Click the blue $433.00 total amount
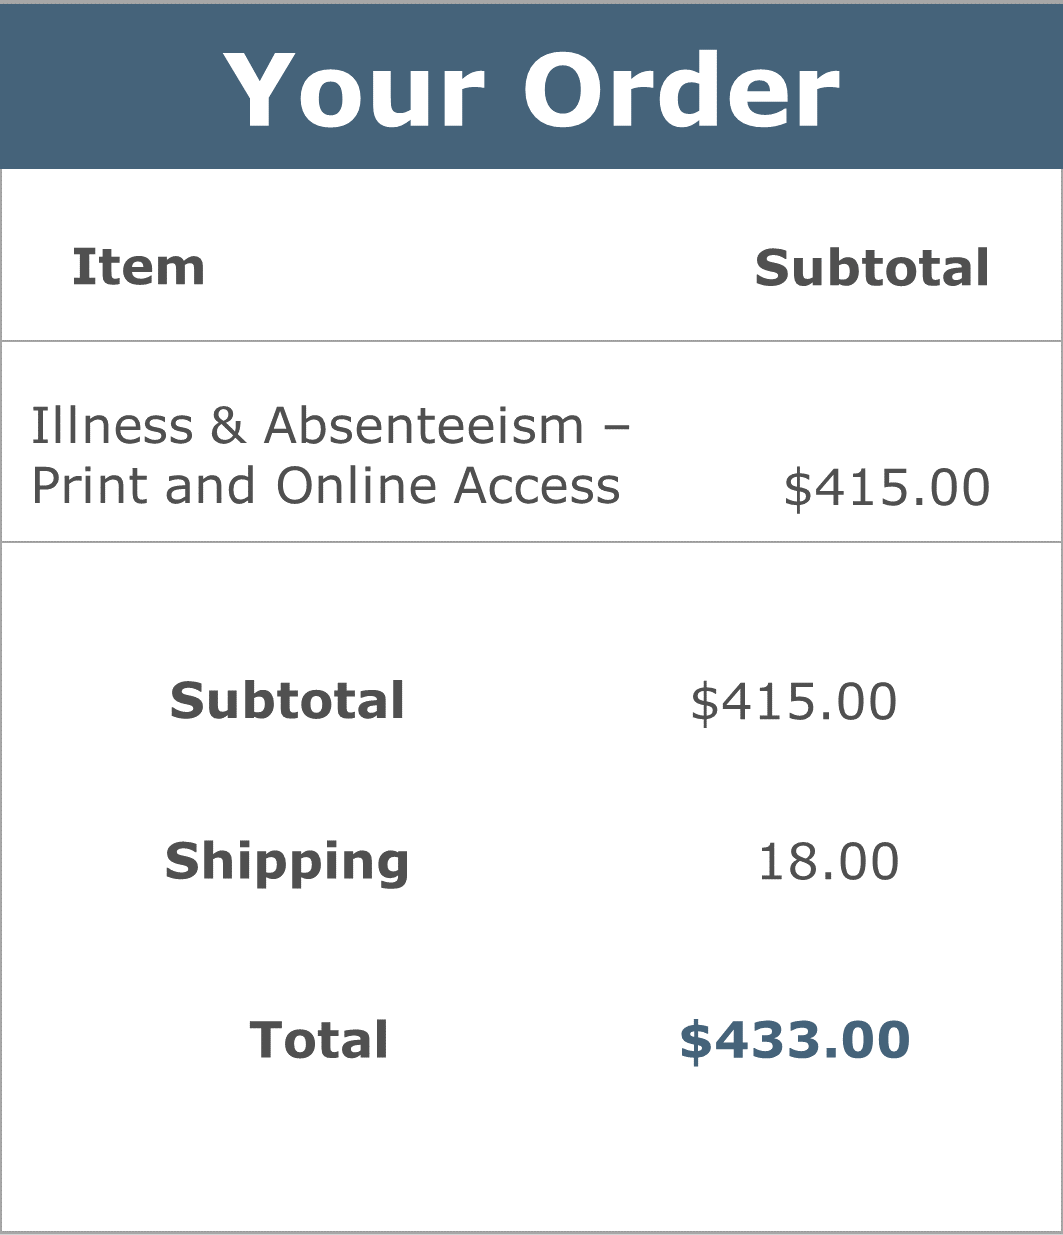The image size is (1063, 1235). [795, 1041]
